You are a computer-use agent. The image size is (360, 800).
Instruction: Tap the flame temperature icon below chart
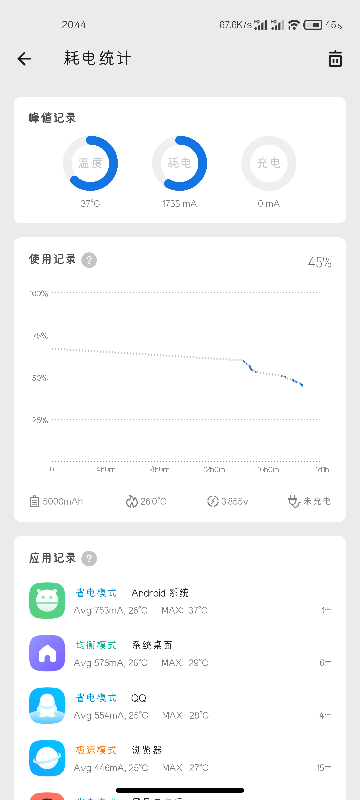(x=132, y=502)
